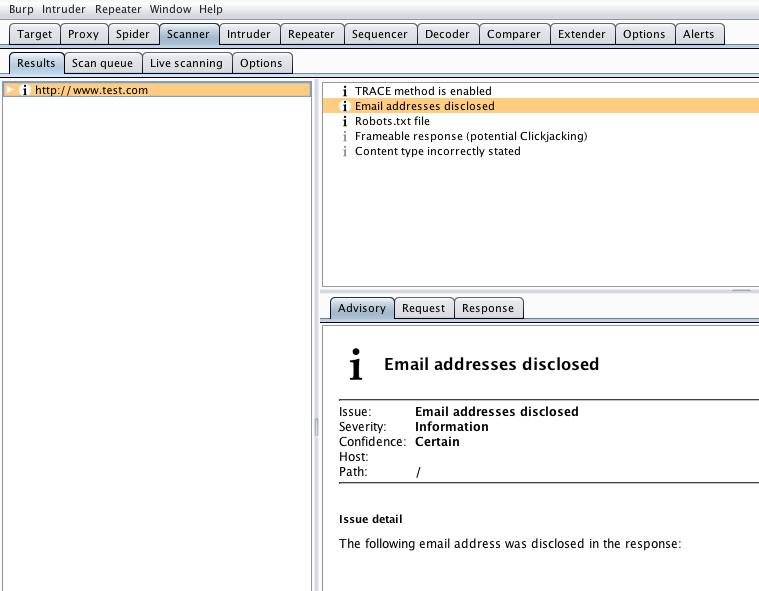Click info icon beside Frameable response issue
This screenshot has height=591, width=759.
click(x=345, y=136)
